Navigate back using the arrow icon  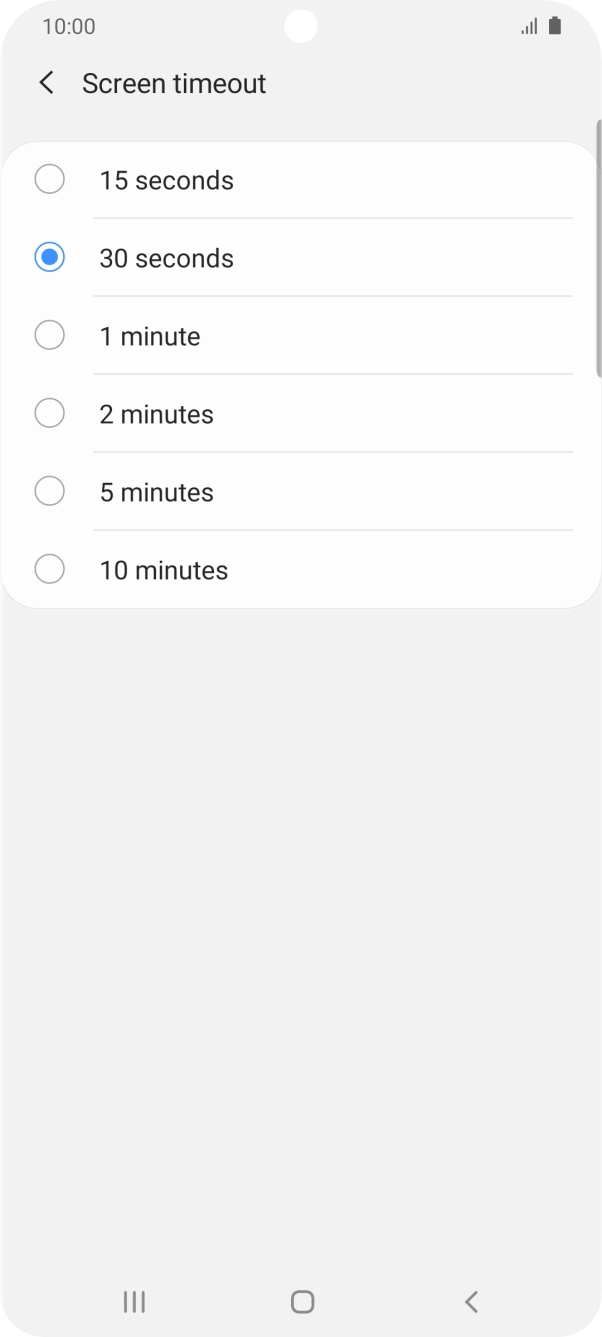(x=46, y=83)
